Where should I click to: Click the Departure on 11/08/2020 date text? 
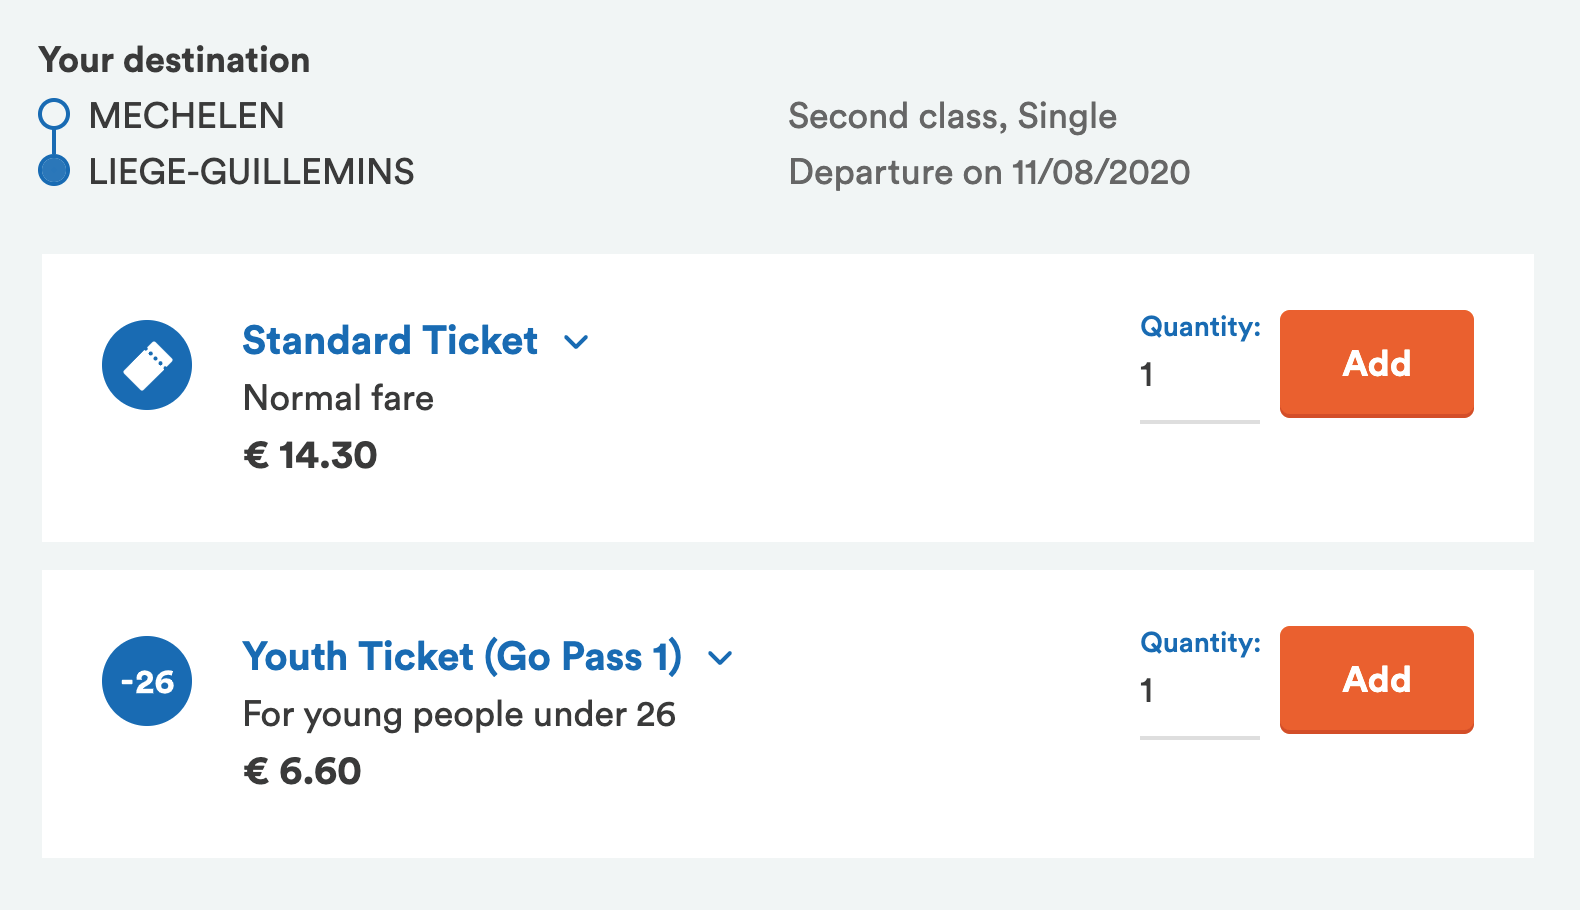point(989,172)
